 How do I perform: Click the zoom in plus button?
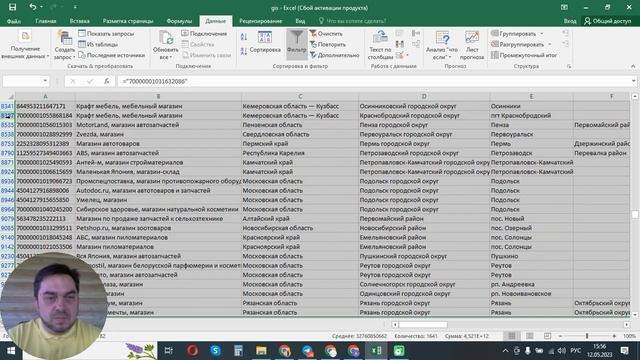pyautogui.click(x=614, y=336)
